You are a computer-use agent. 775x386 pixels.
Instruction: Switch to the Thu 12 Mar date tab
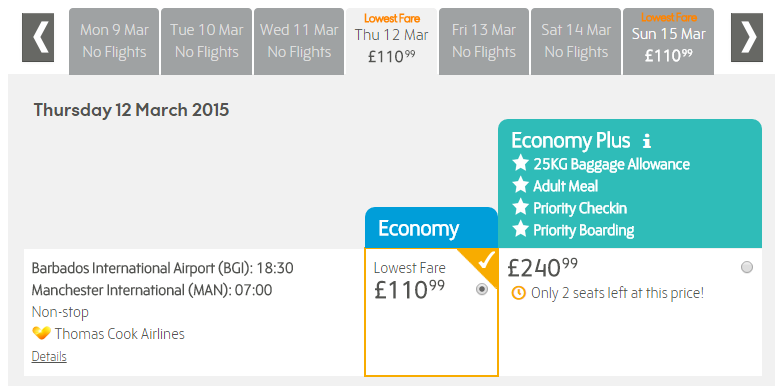[x=391, y=42]
